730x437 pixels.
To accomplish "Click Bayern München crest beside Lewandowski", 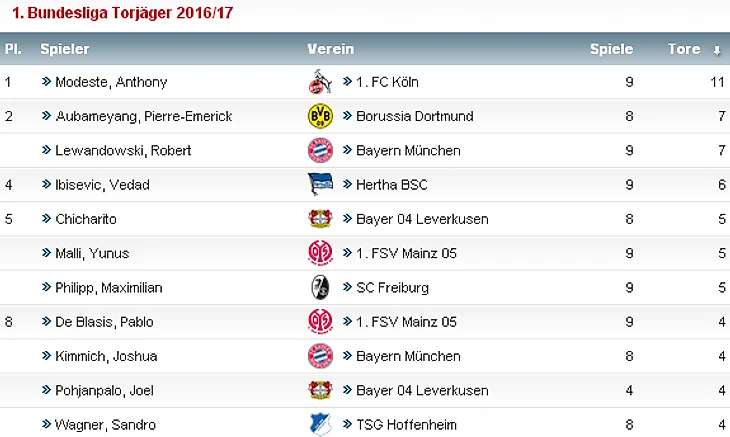I will pos(320,150).
